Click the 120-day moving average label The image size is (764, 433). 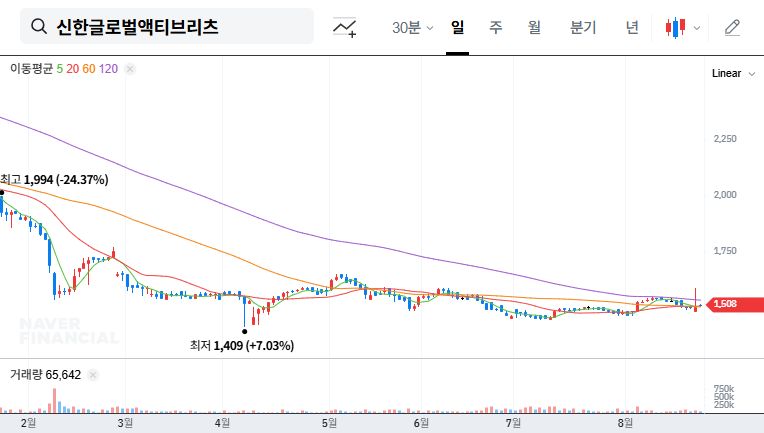click(x=108, y=69)
